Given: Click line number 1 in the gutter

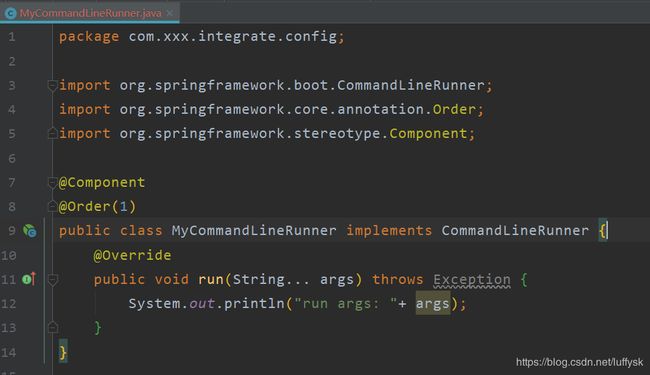Looking at the screenshot, I should click(12, 37).
